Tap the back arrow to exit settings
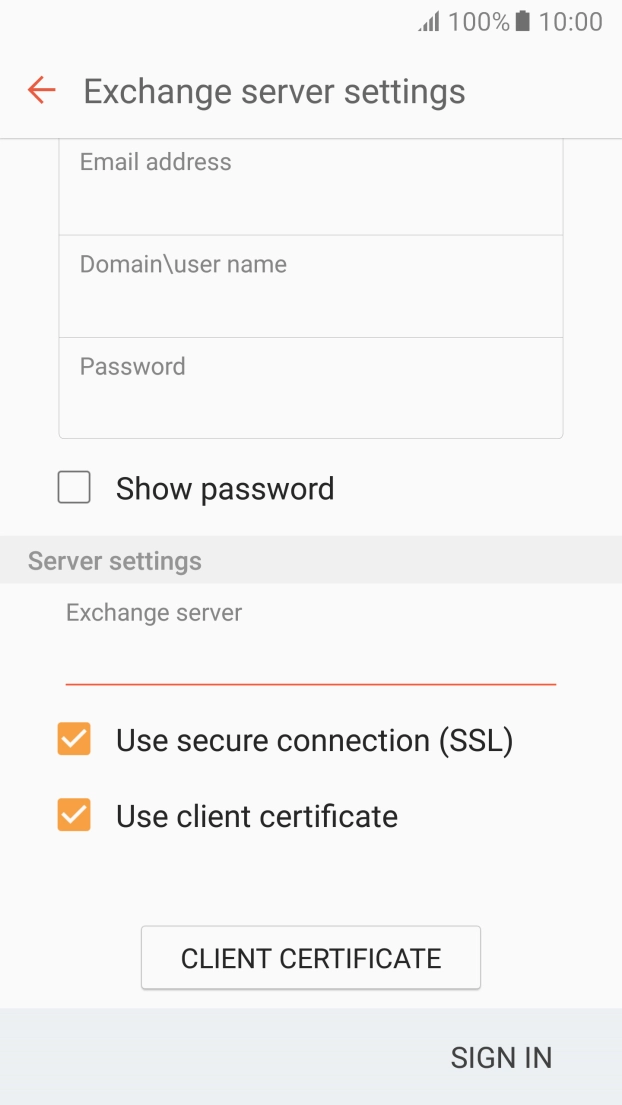Image resolution: width=622 pixels, height=1105 pixels. click(x=39, y=90)
